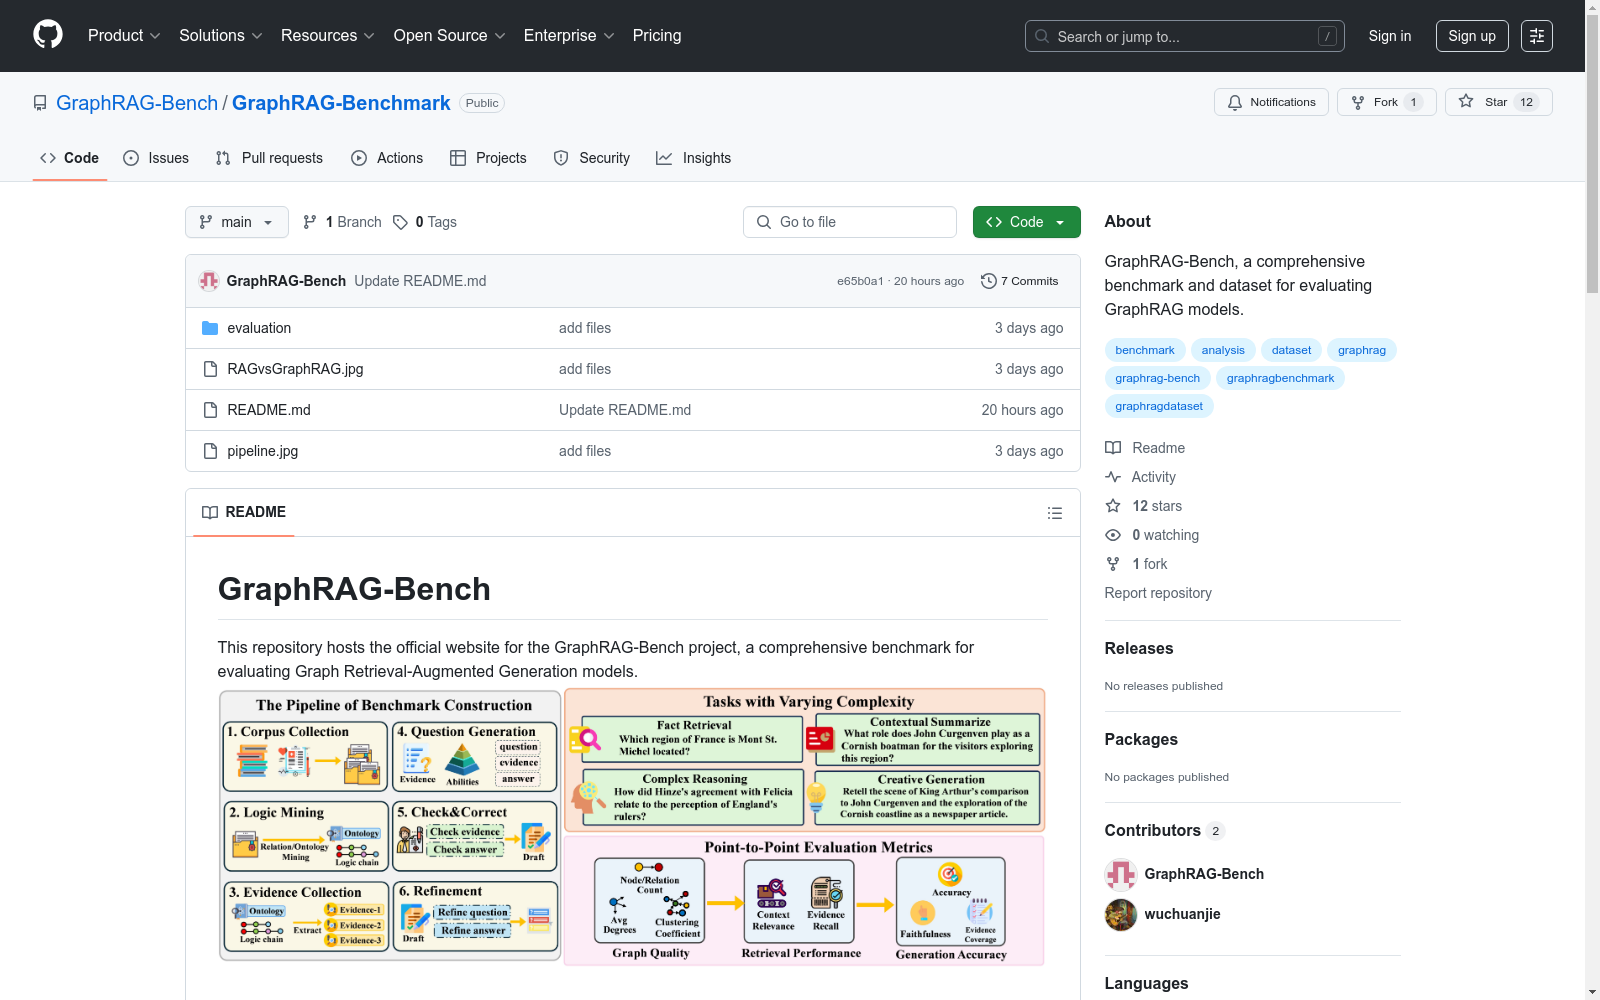Viewport: 1600px width, 1000px height.
Task: Click the Search or jump to field
Action: point(1185,36)
